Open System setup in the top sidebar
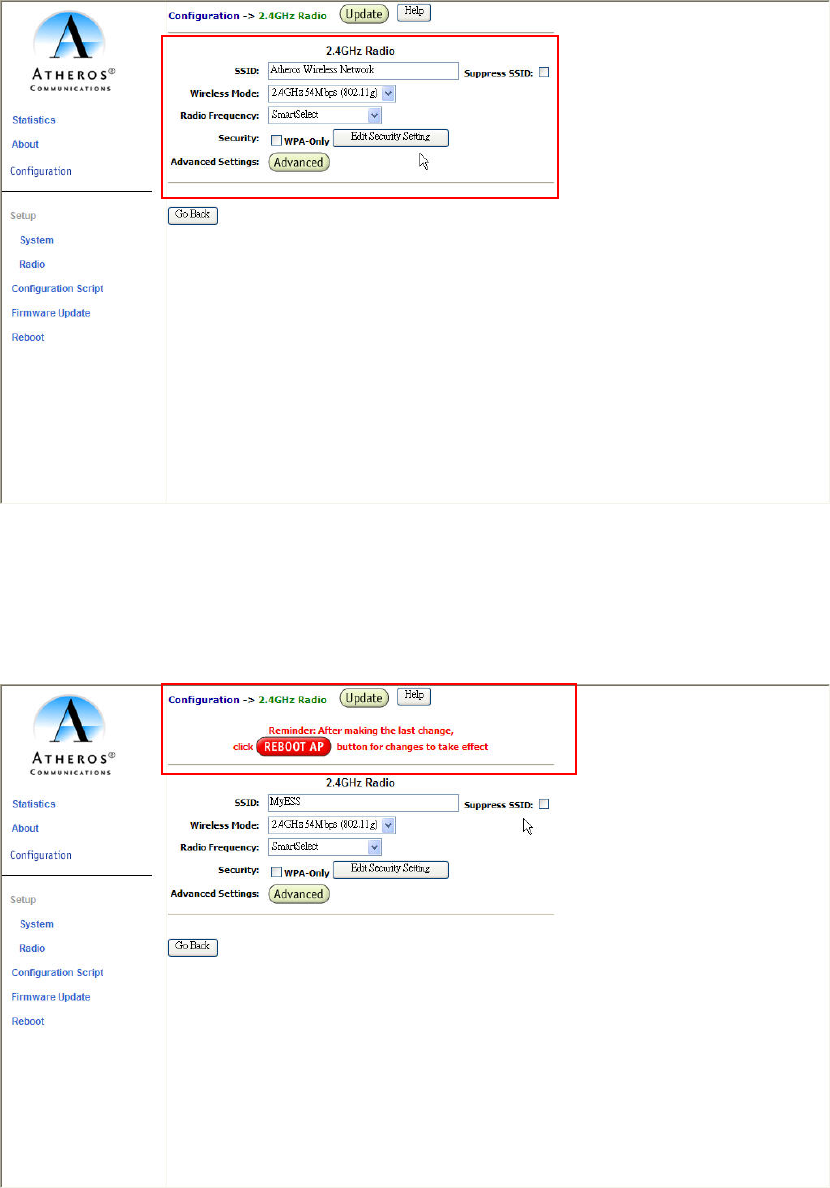This screenshot has height=1188, width=830. (36, 241)
